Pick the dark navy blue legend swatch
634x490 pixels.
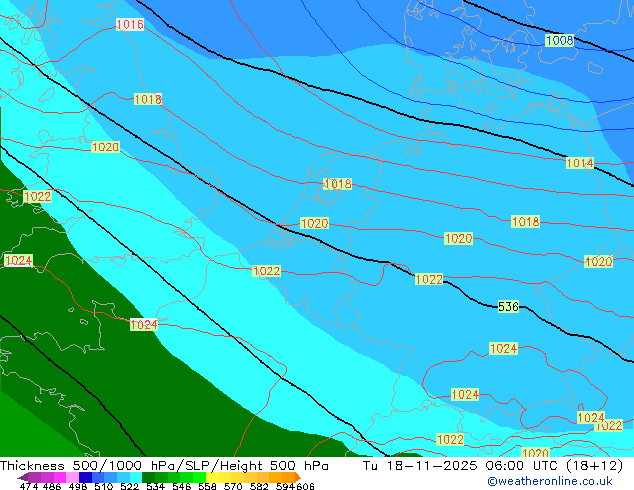click(x=85, y=477)
